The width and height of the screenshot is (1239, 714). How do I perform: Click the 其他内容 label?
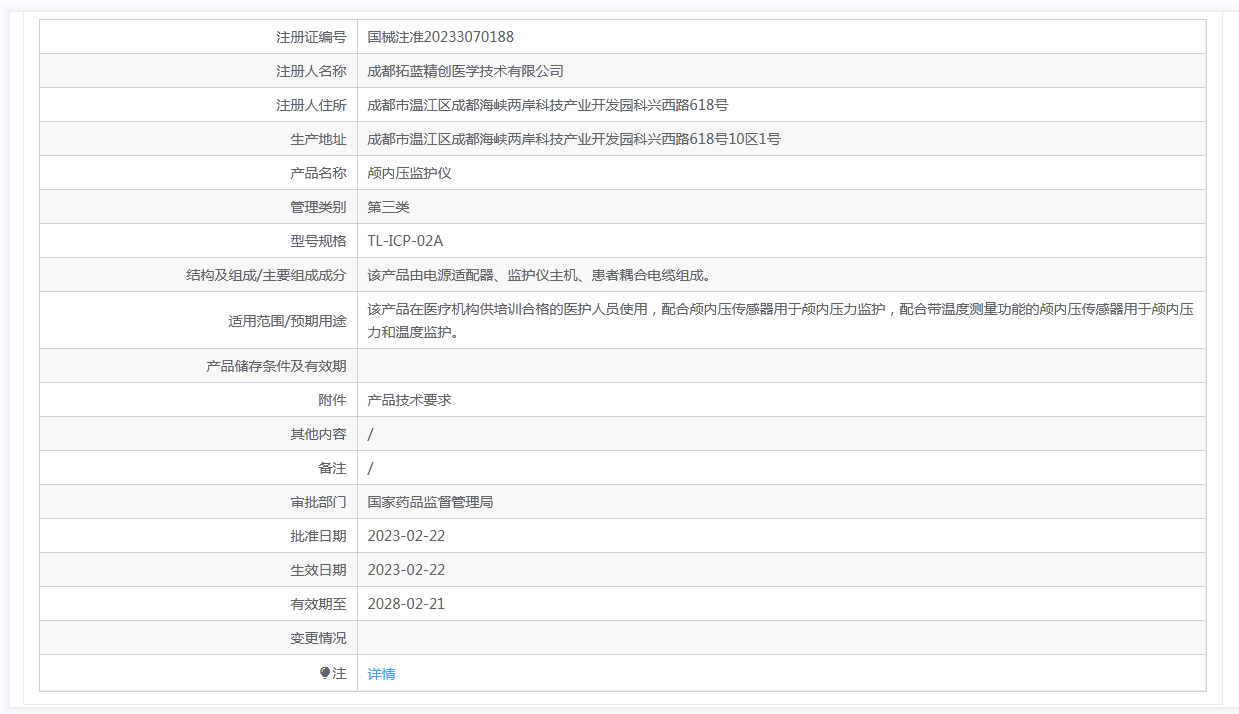coord(318,434)
